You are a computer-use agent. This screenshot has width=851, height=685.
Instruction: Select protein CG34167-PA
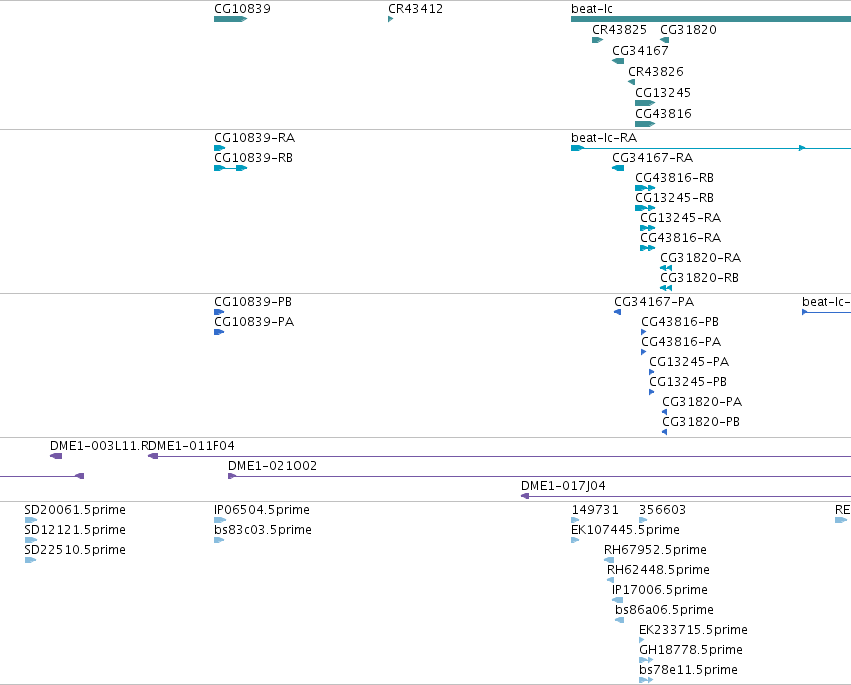[654, 302]
